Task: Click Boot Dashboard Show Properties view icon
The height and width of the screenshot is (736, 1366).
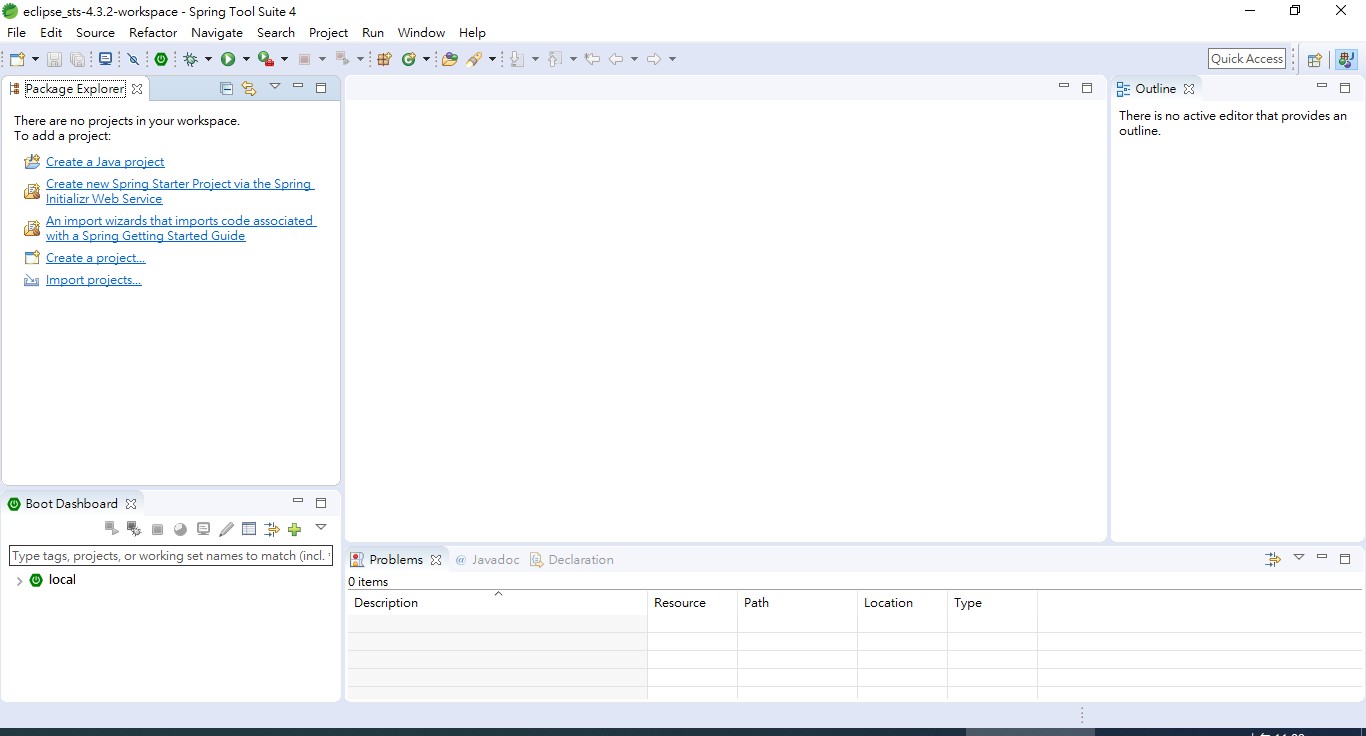Action: click(x=249, y=529)
